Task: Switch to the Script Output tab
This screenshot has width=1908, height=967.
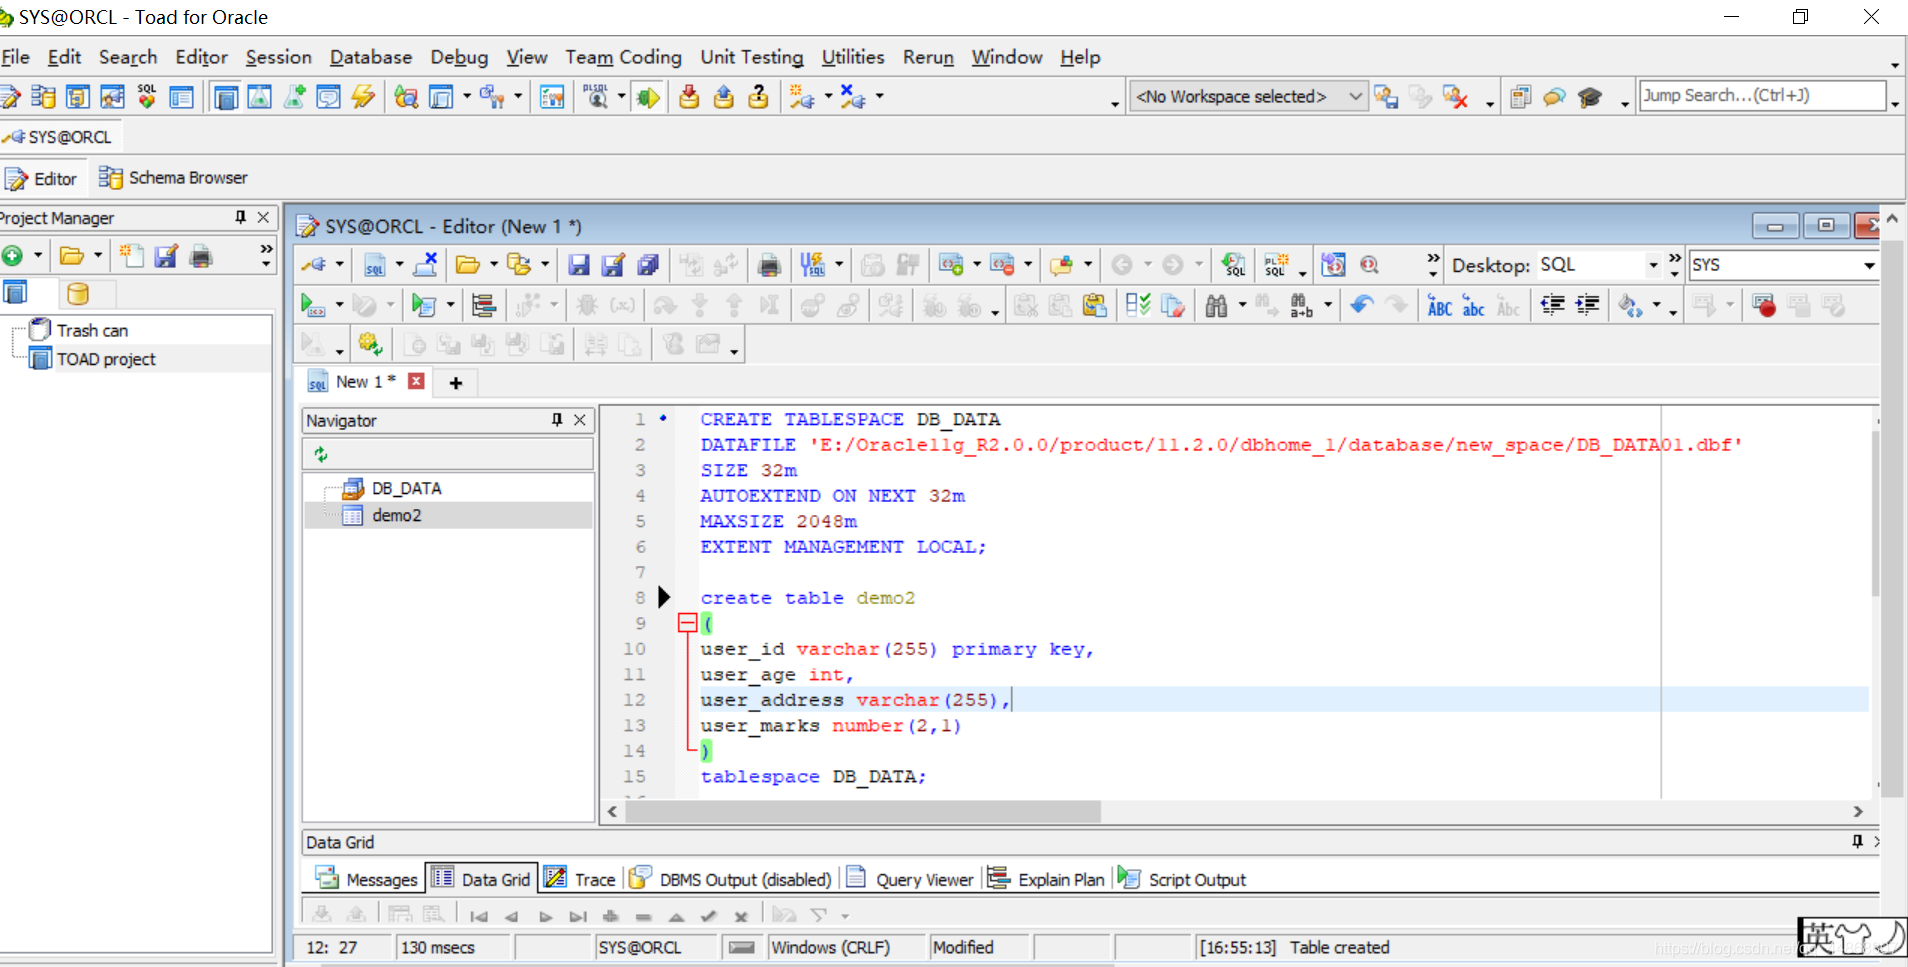Action: [x=1197, y=879]
